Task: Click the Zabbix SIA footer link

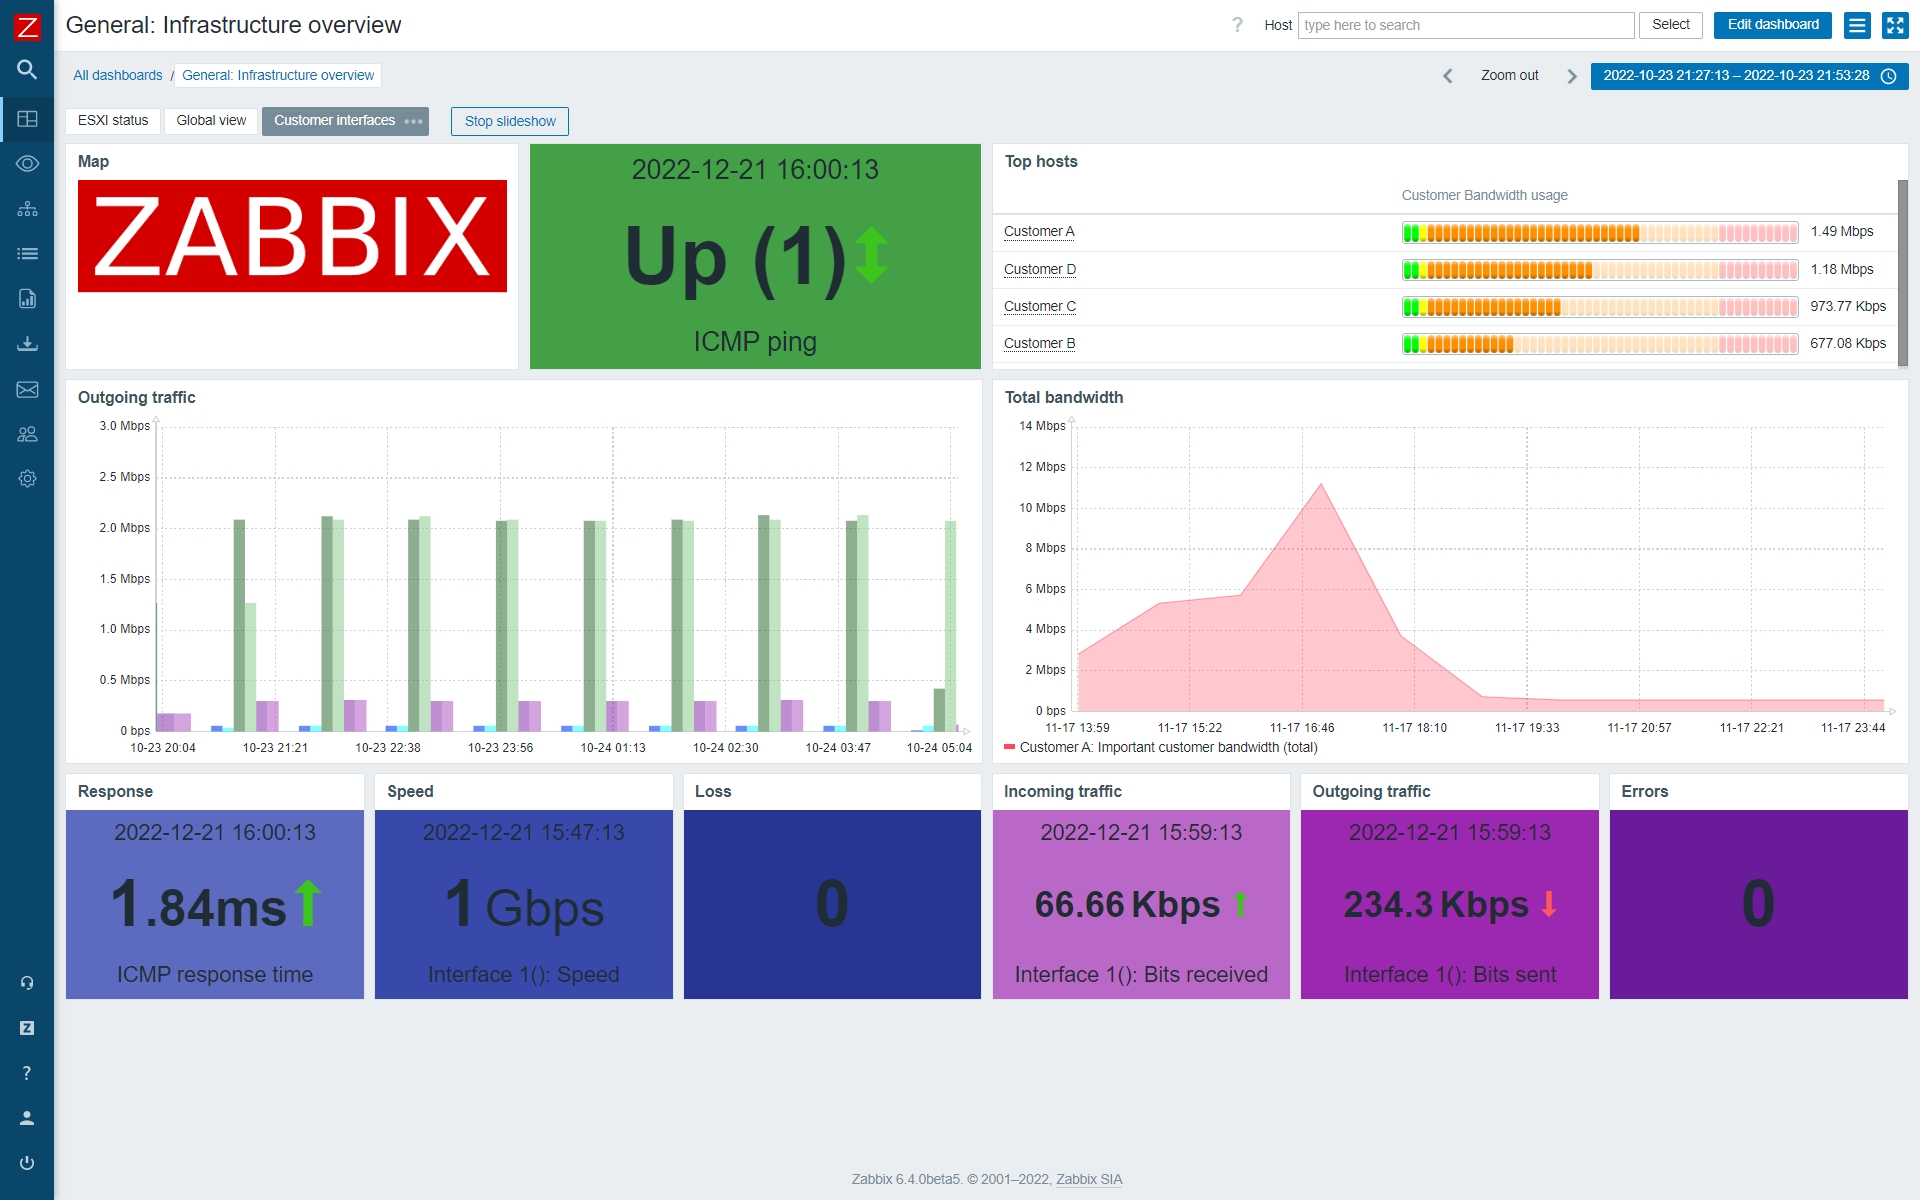Action: click(x=1089, y=1179)
